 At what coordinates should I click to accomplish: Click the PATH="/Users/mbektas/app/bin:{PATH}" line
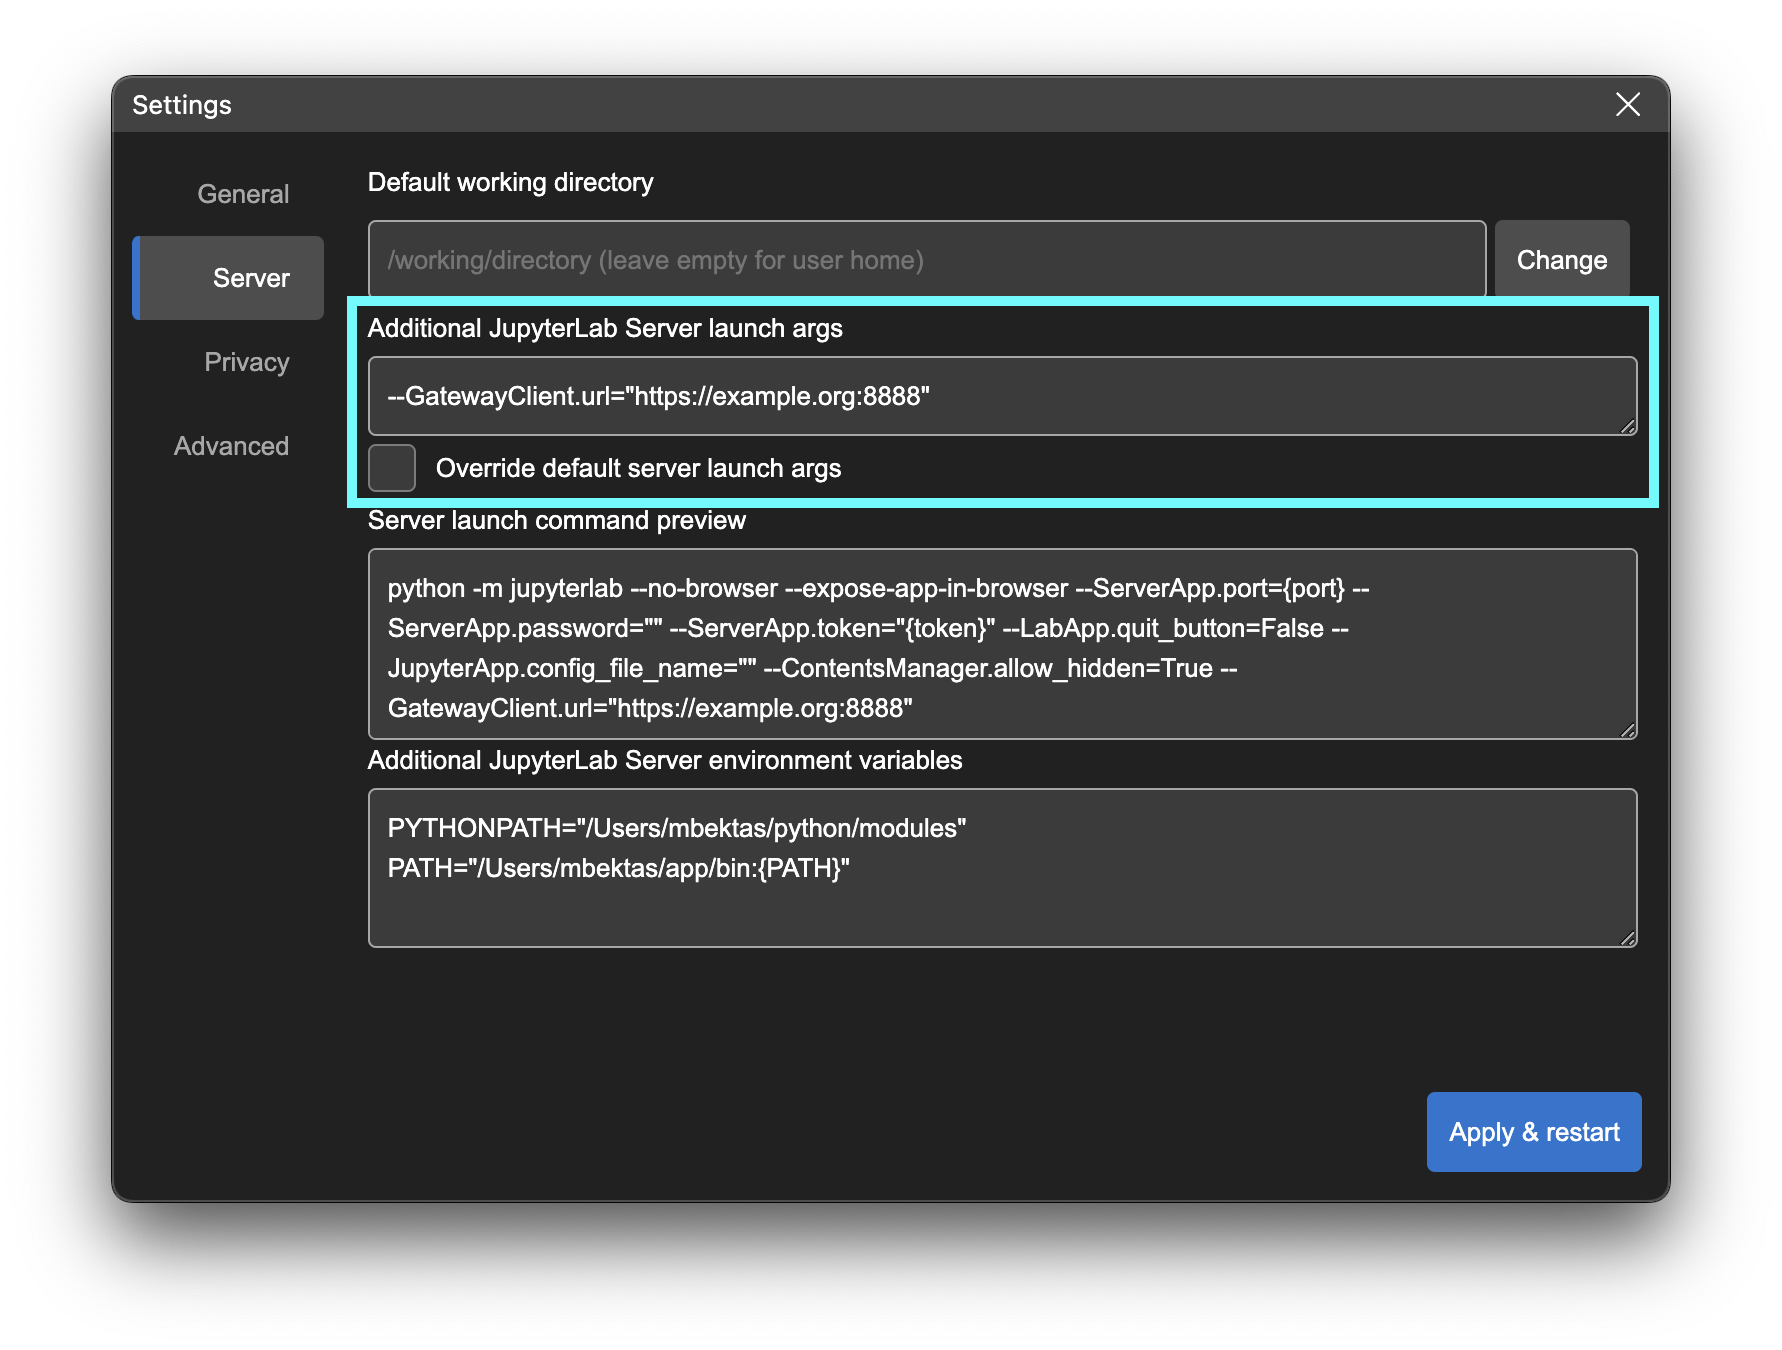click(x=619, y=868)
